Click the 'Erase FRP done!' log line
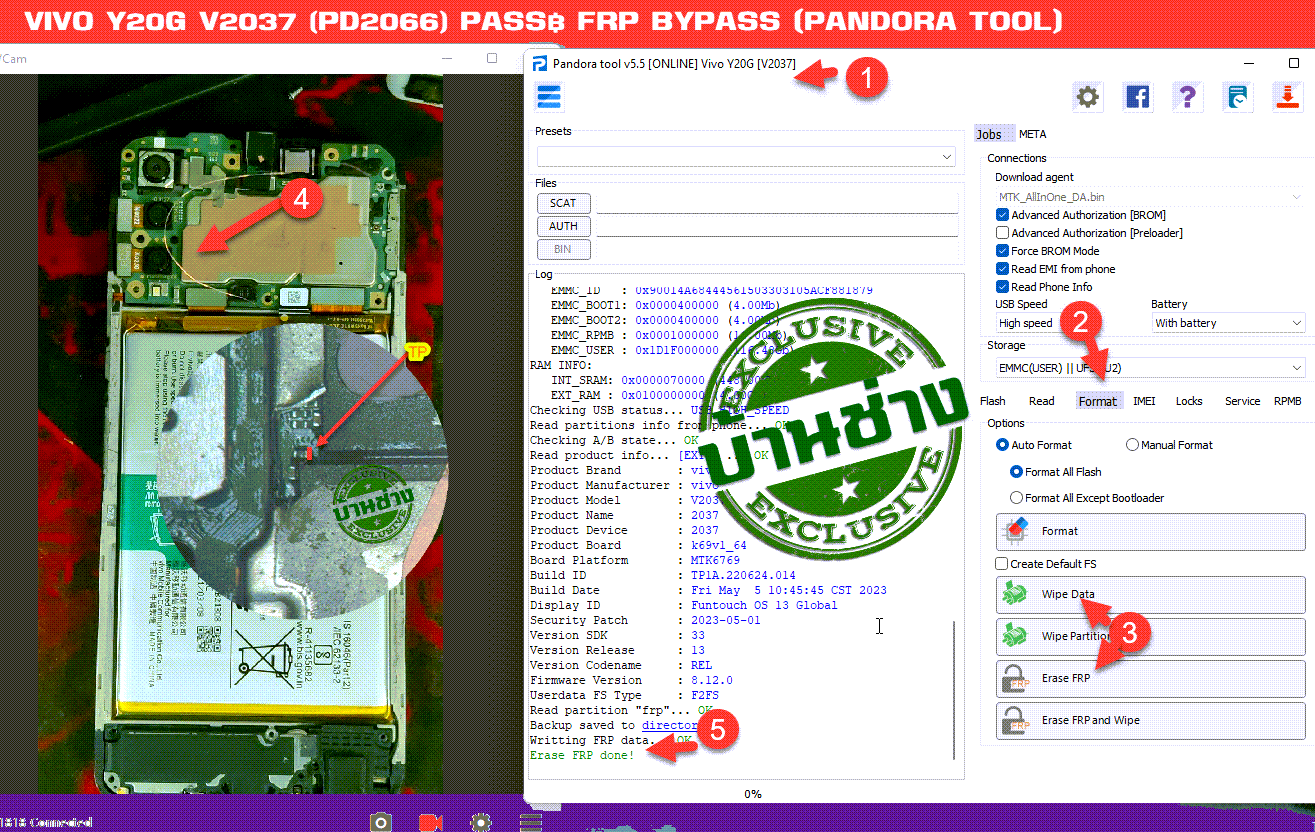This screenshot has height=832, width=1315. point(582,755)
